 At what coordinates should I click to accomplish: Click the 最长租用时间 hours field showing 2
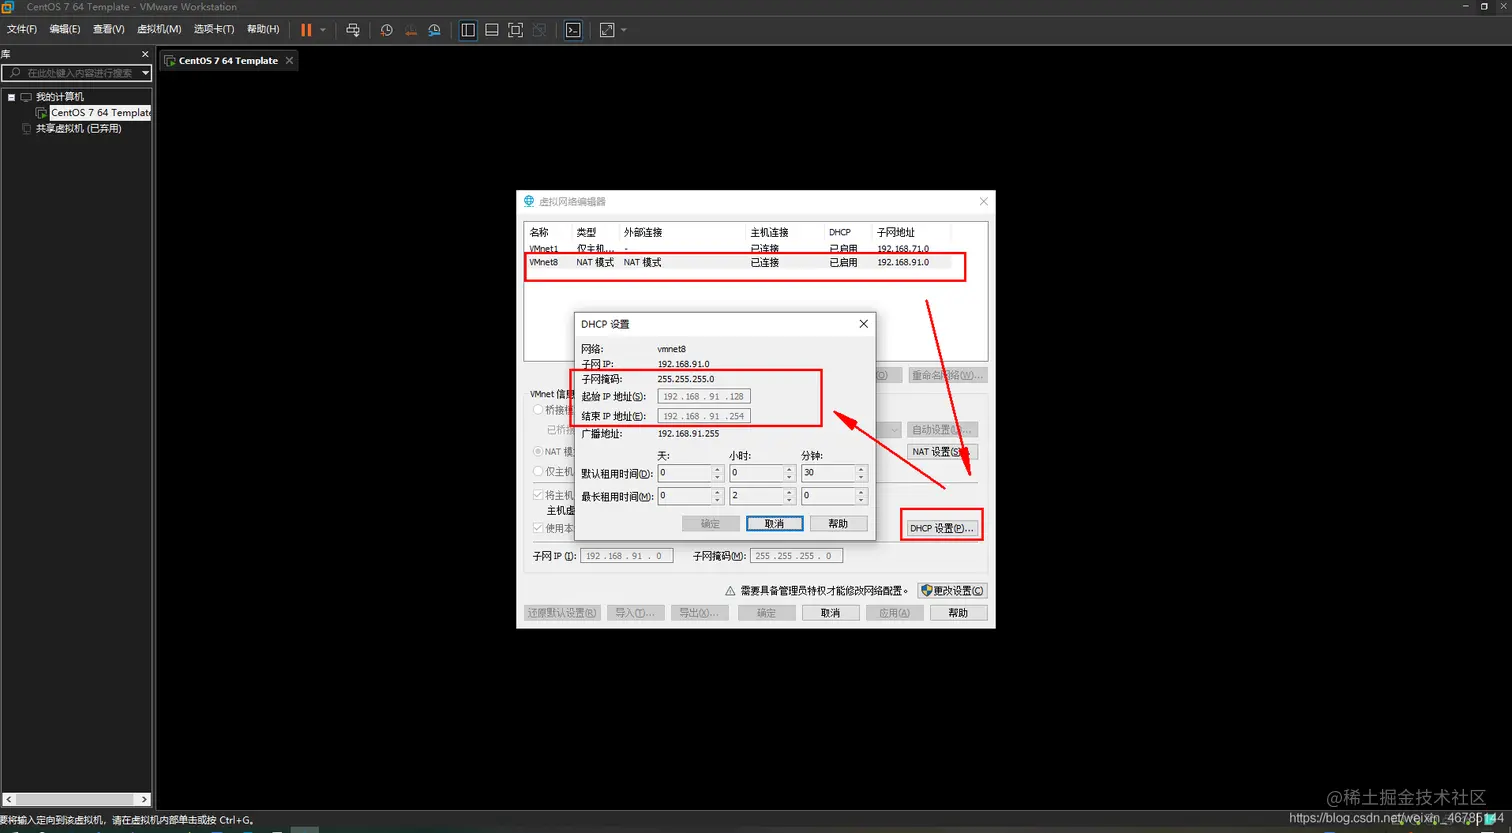pos(756,496)
